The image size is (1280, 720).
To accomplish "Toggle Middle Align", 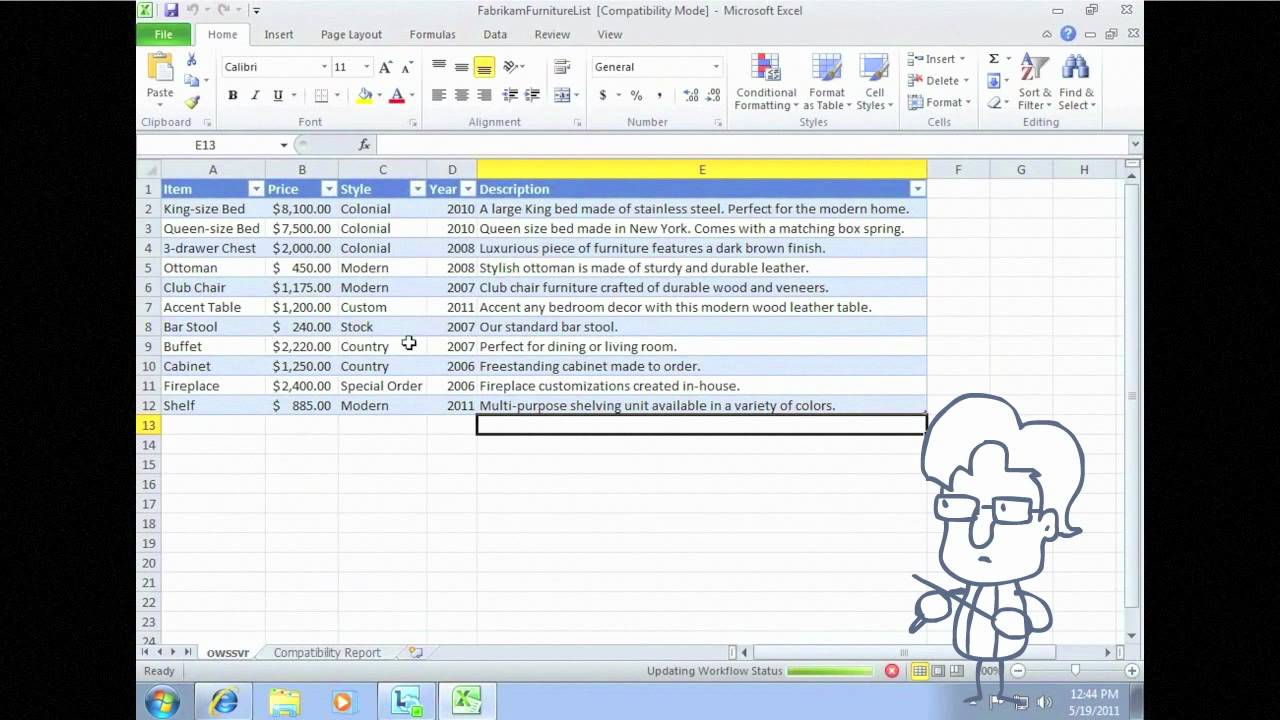I will coord(461,67).
